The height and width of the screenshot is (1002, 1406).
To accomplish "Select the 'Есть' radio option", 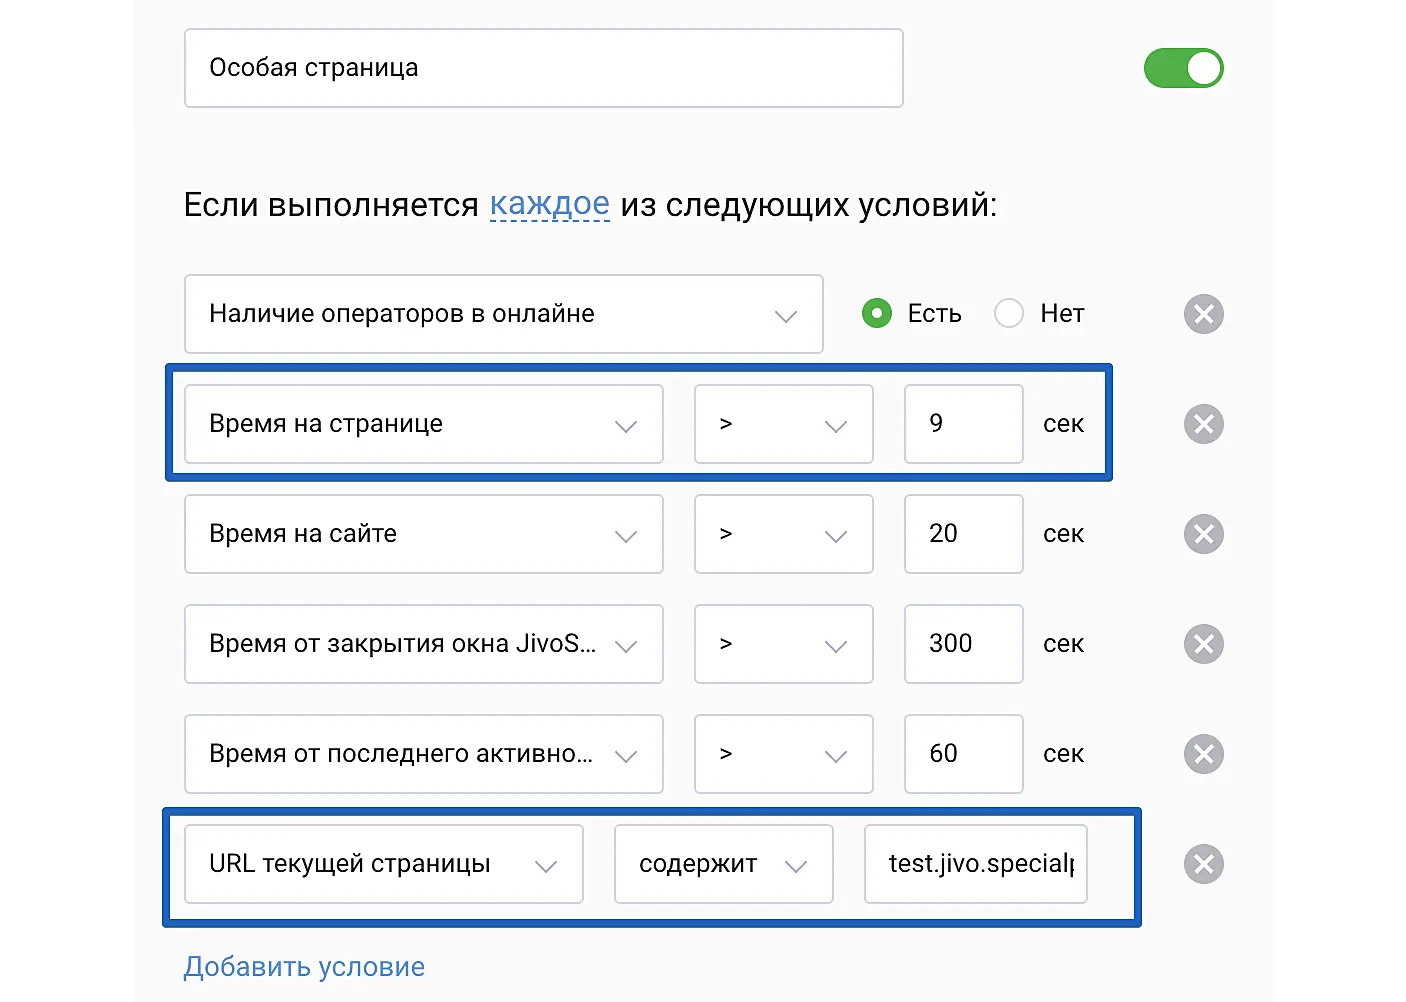I will [x=877, y=314].
